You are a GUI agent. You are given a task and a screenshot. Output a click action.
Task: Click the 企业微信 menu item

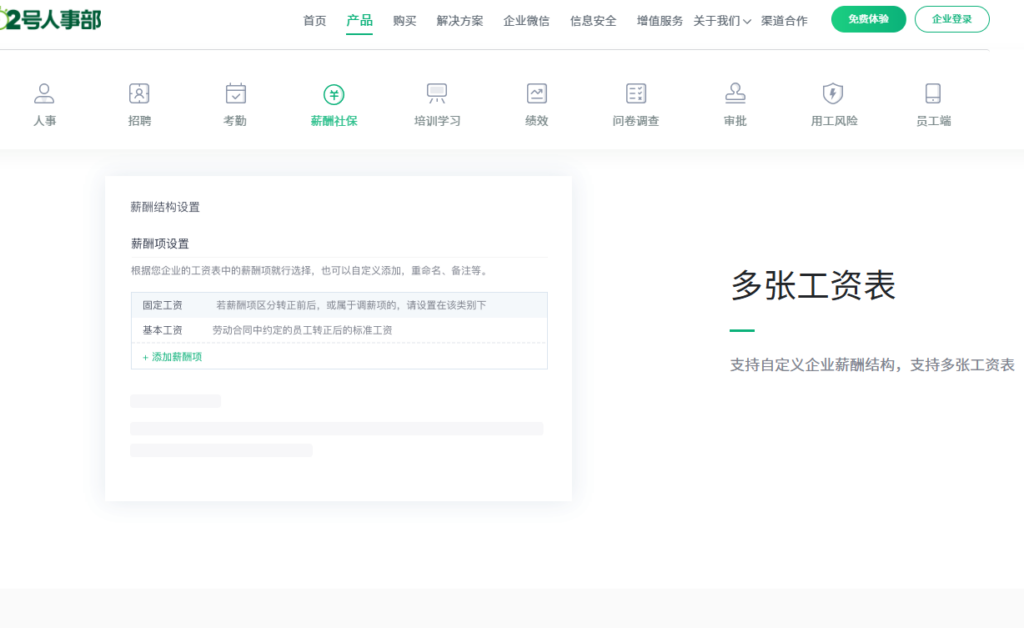[x=526, y=20]
